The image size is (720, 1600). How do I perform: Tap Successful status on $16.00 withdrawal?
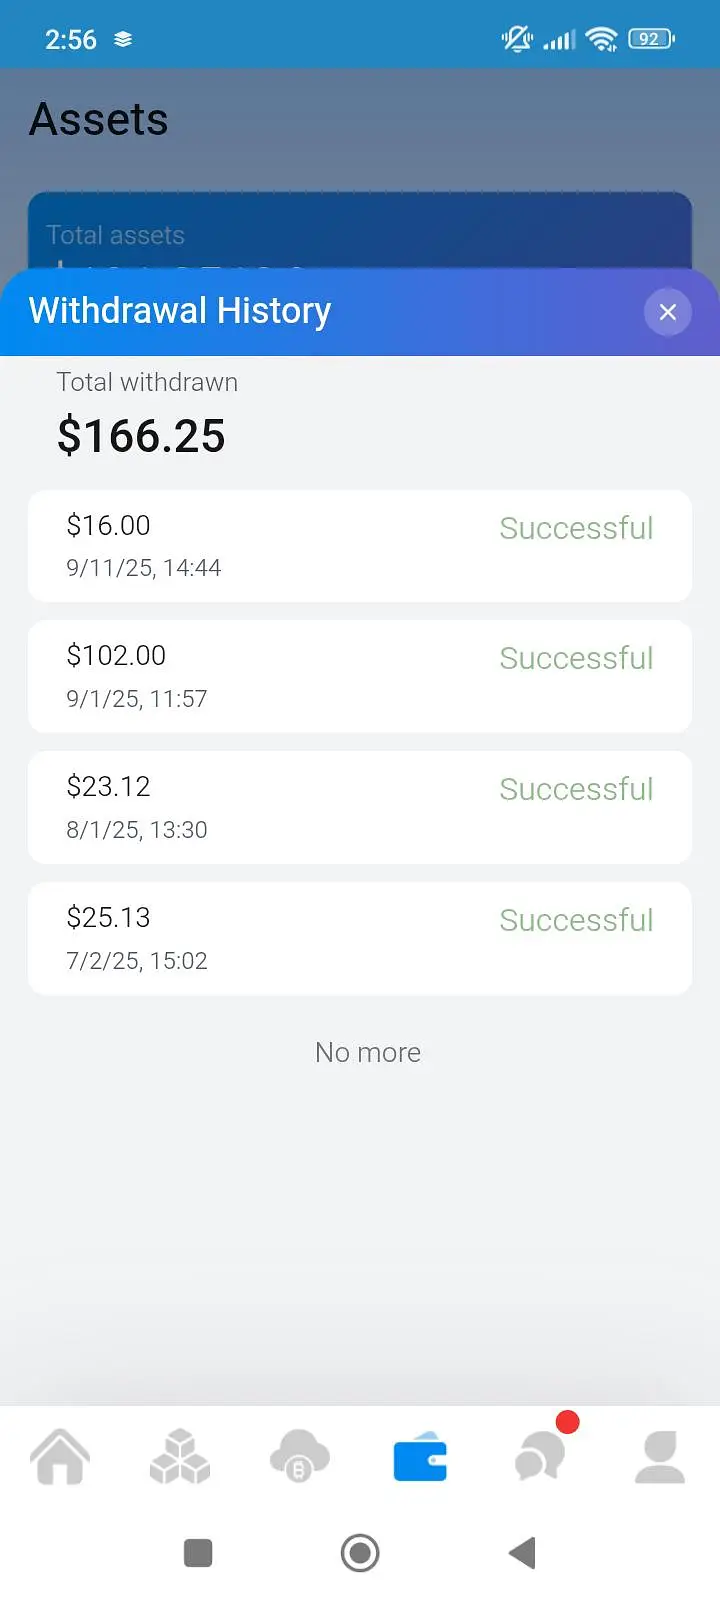[576, 528]
